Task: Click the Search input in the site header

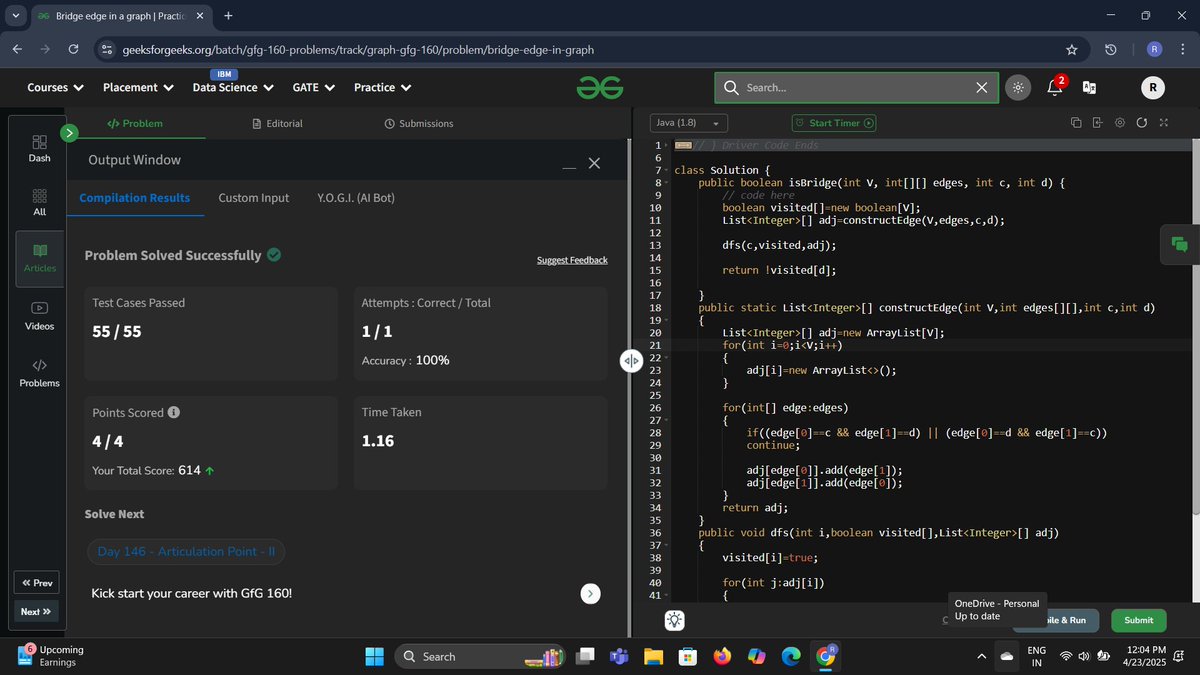Action: tap(857, 88)
